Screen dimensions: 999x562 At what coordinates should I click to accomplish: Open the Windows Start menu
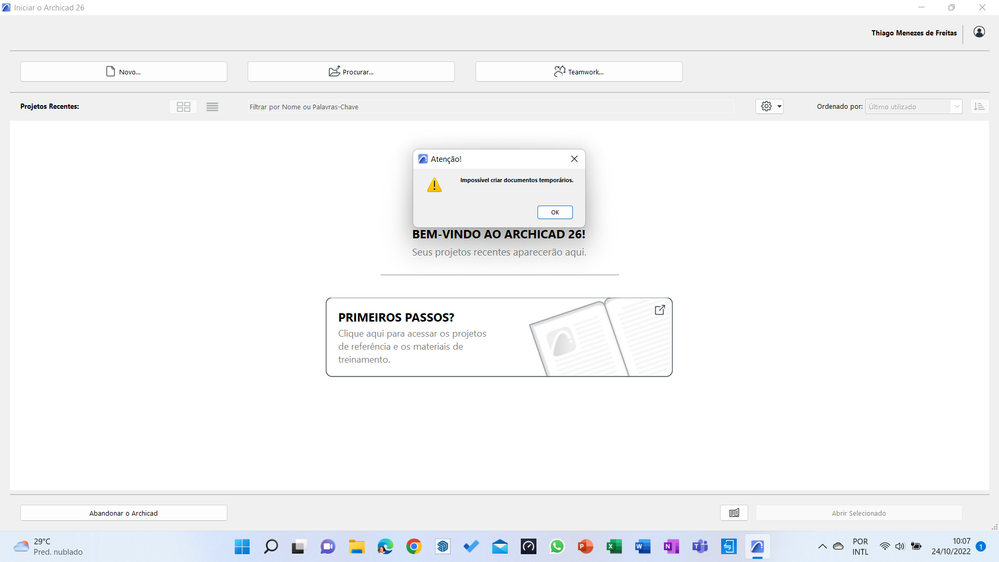242,547
